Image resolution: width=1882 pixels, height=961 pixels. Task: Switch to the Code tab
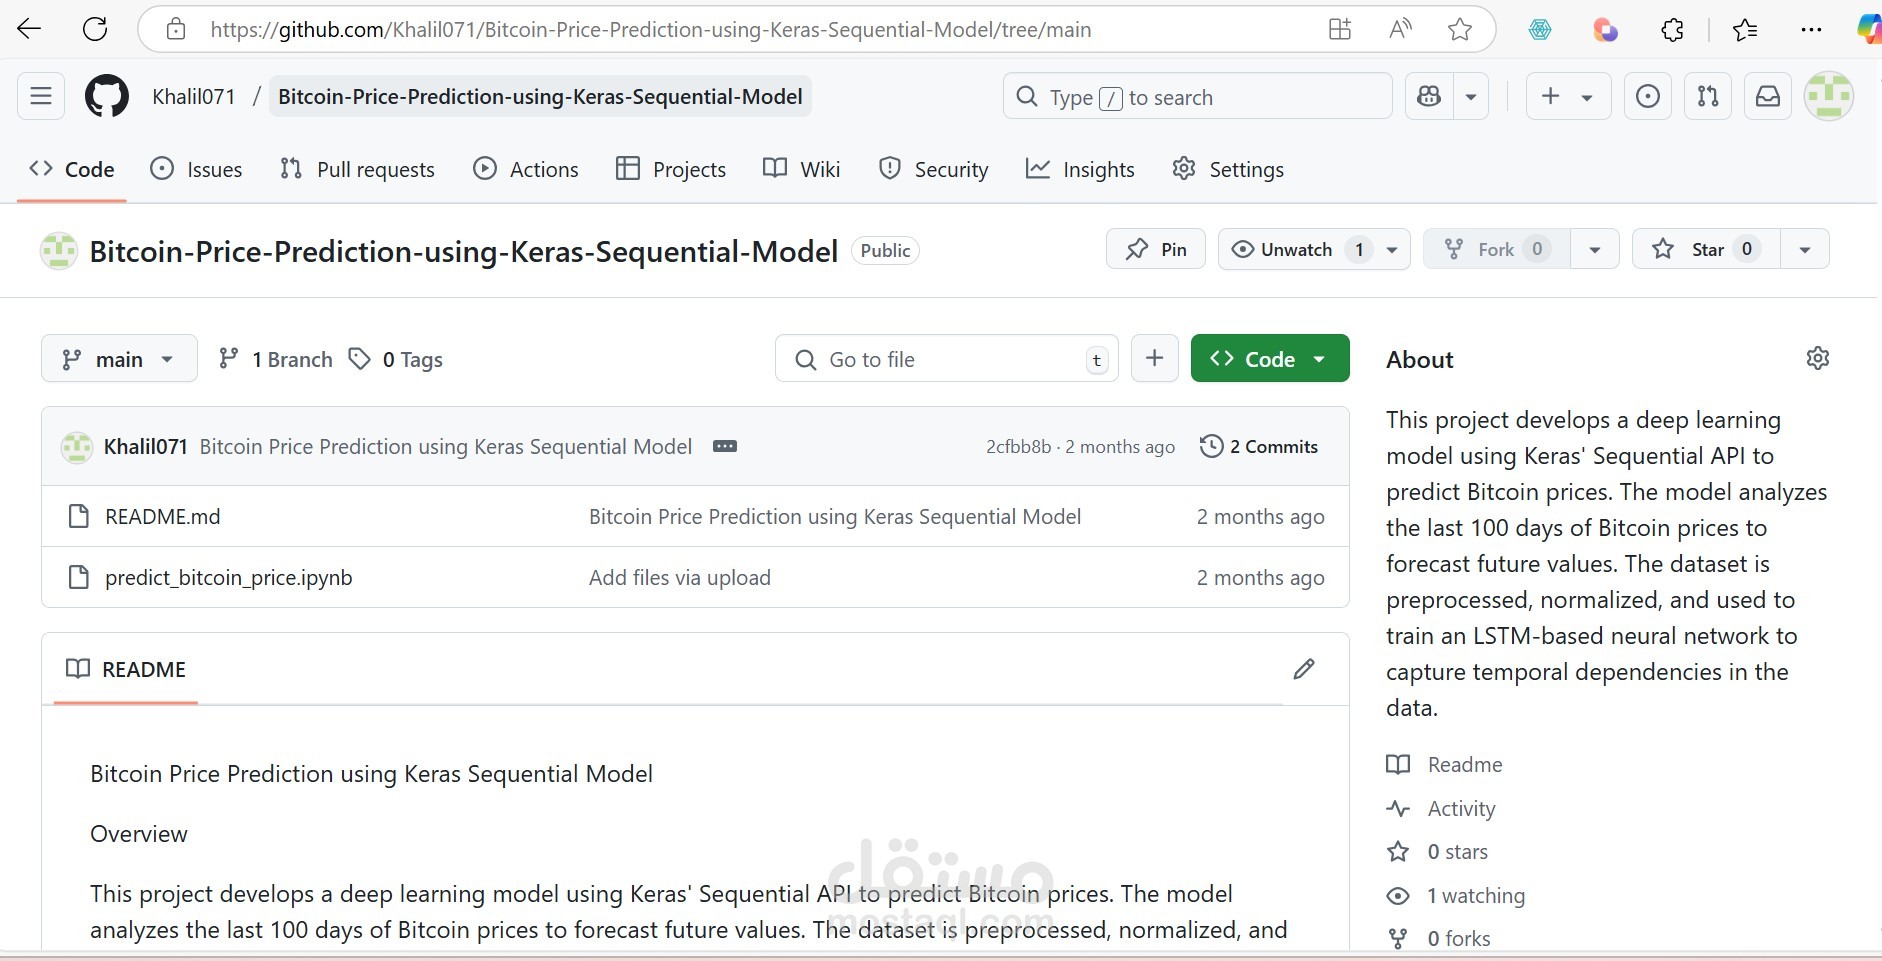point(72,169)
